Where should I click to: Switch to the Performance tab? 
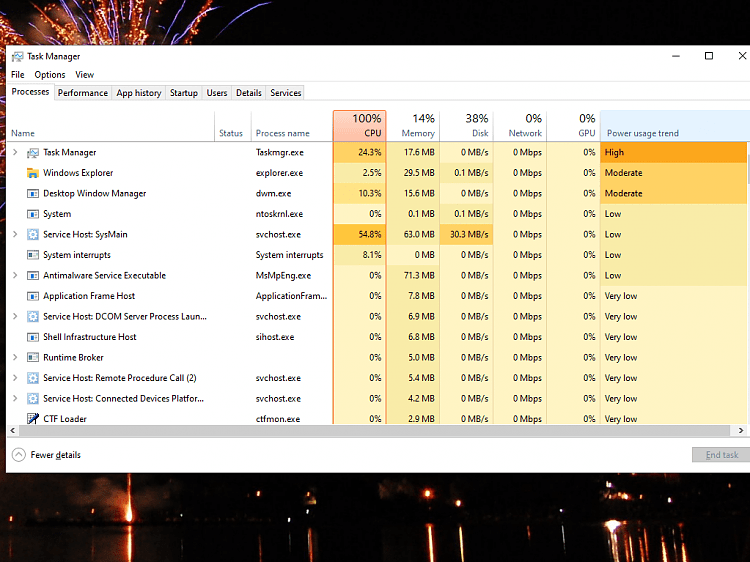pos(83,93)
